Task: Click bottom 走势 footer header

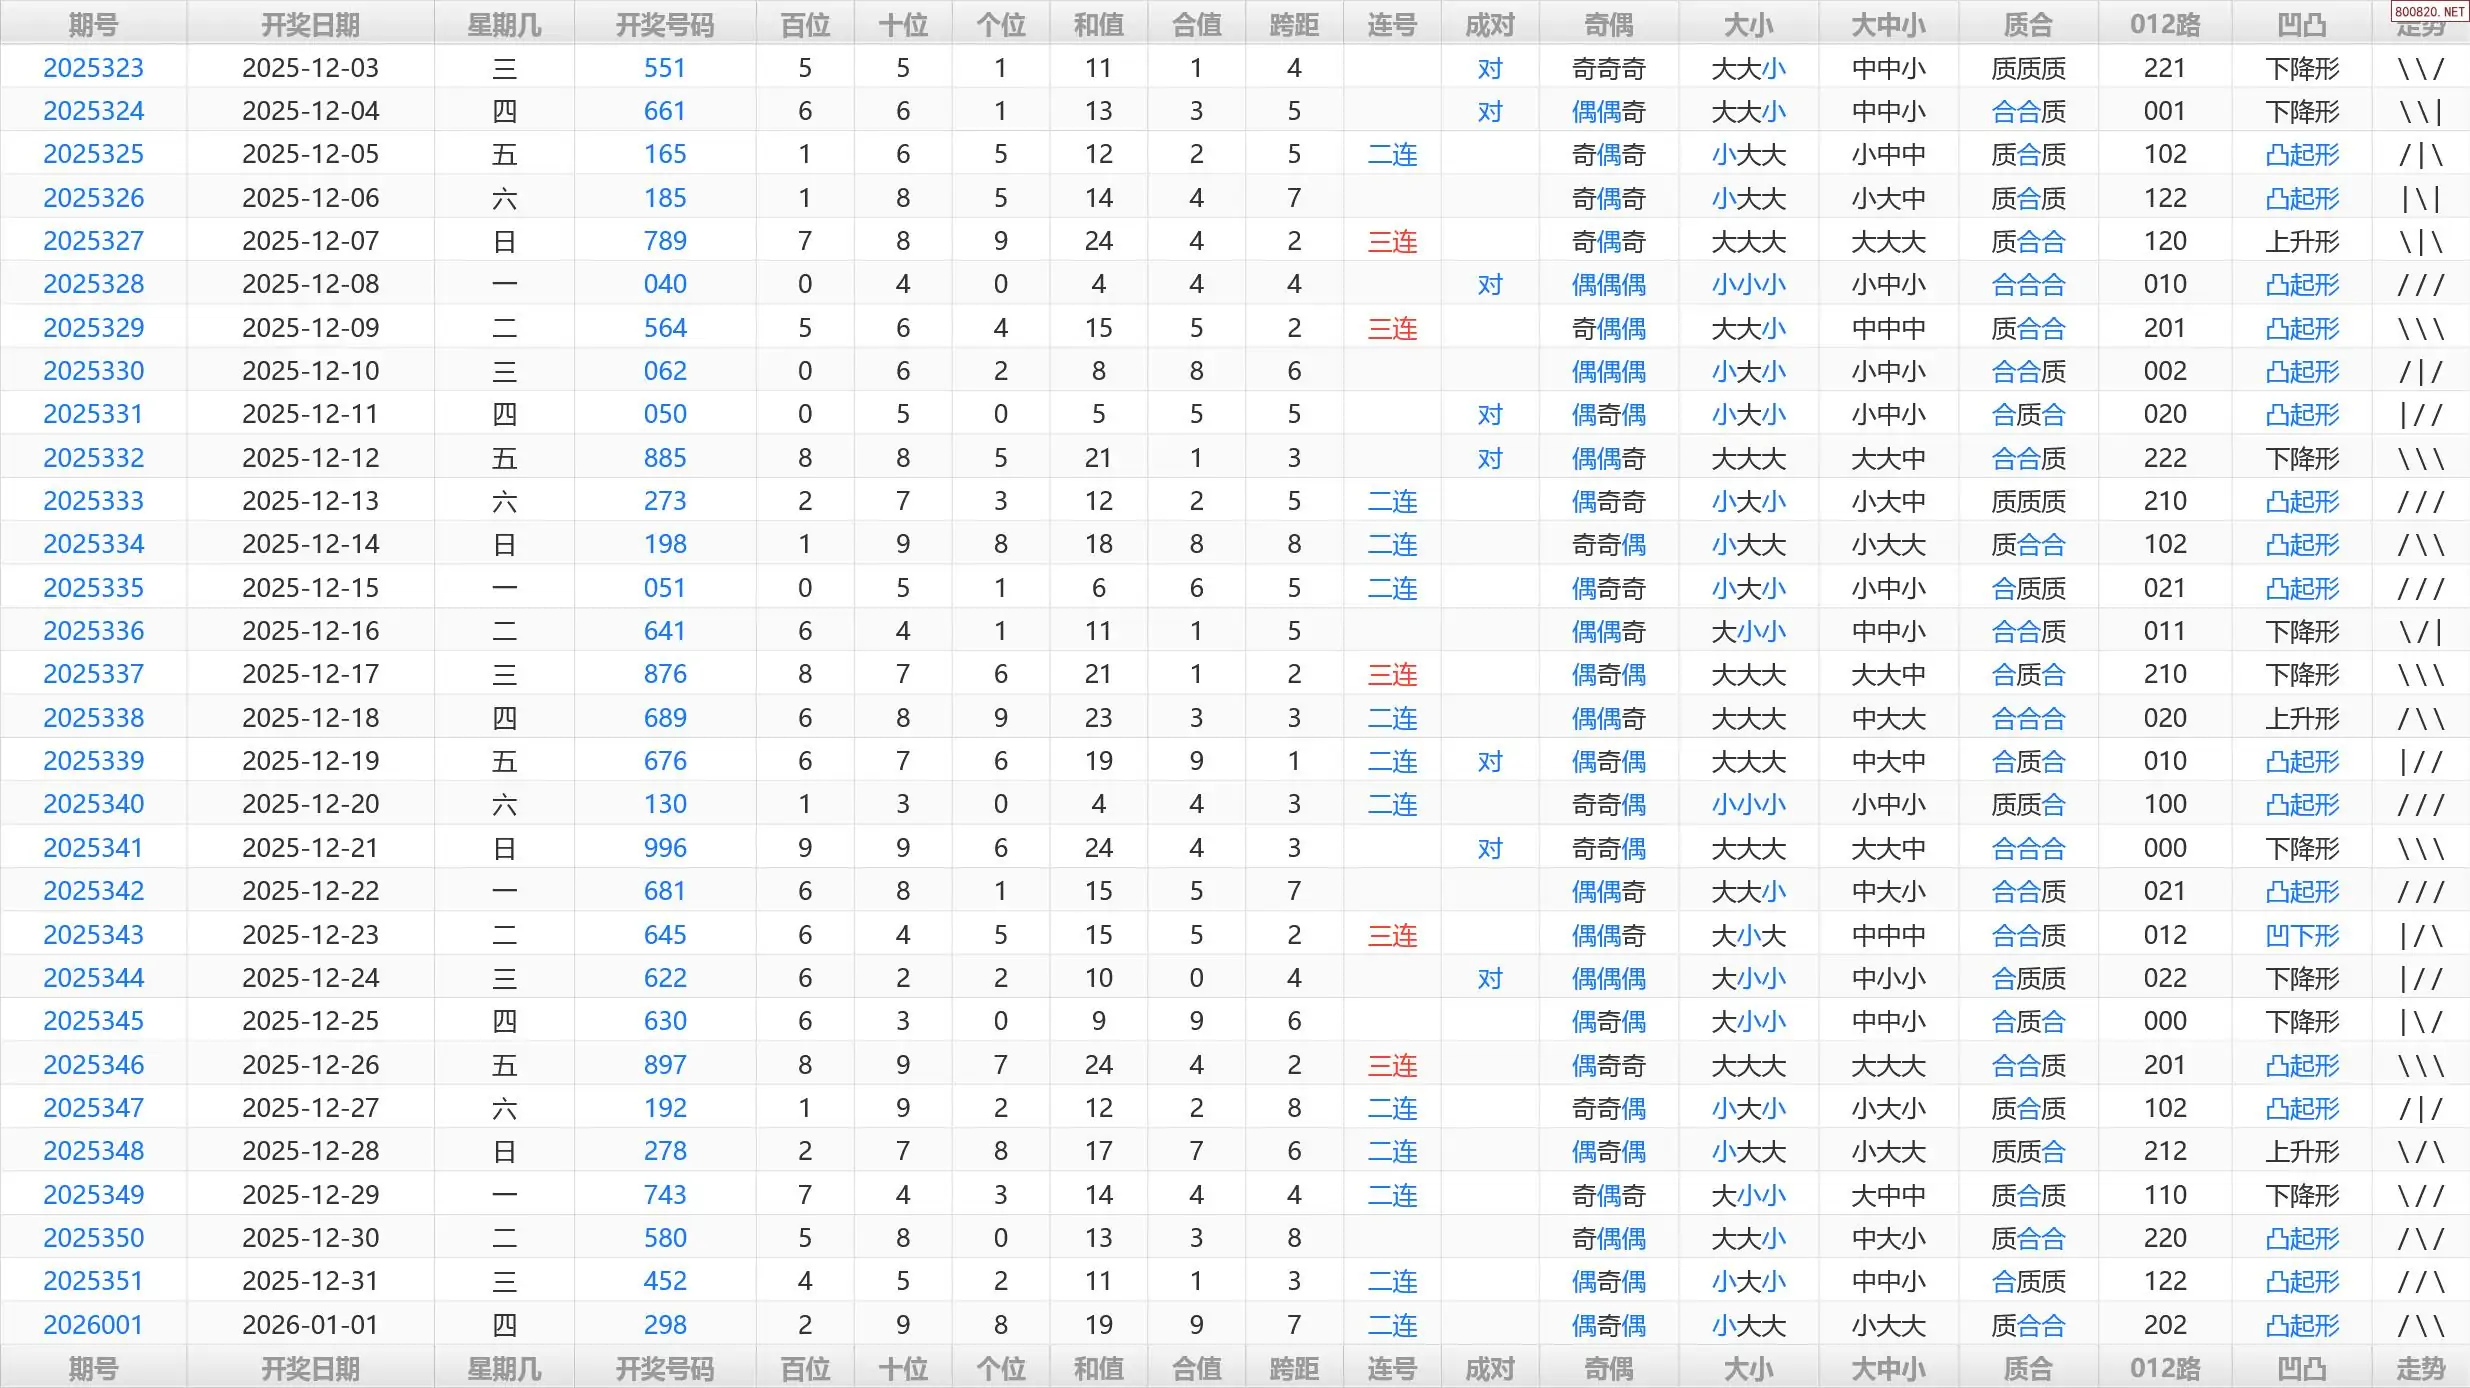Action: click(x=2420, y=1368)
